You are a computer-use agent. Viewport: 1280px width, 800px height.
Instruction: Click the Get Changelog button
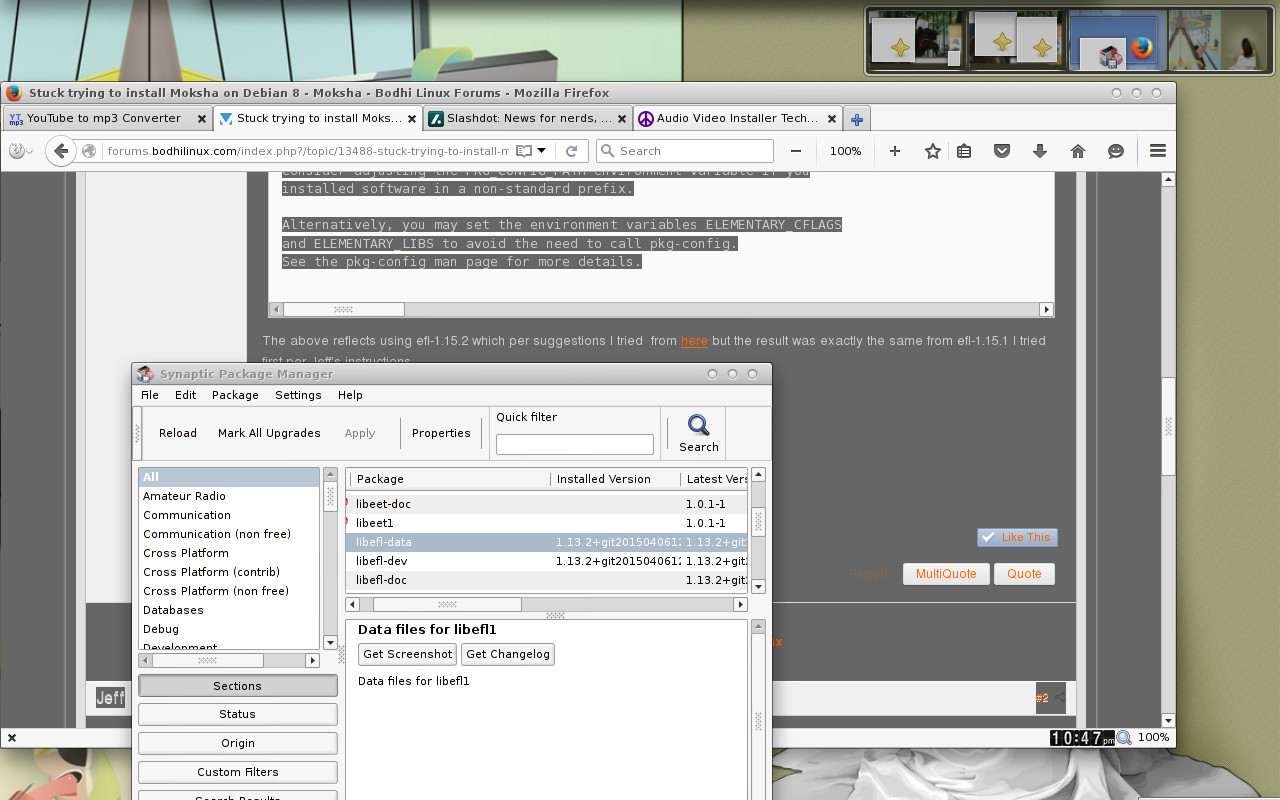pyautogui.click(x=508, y=654)
